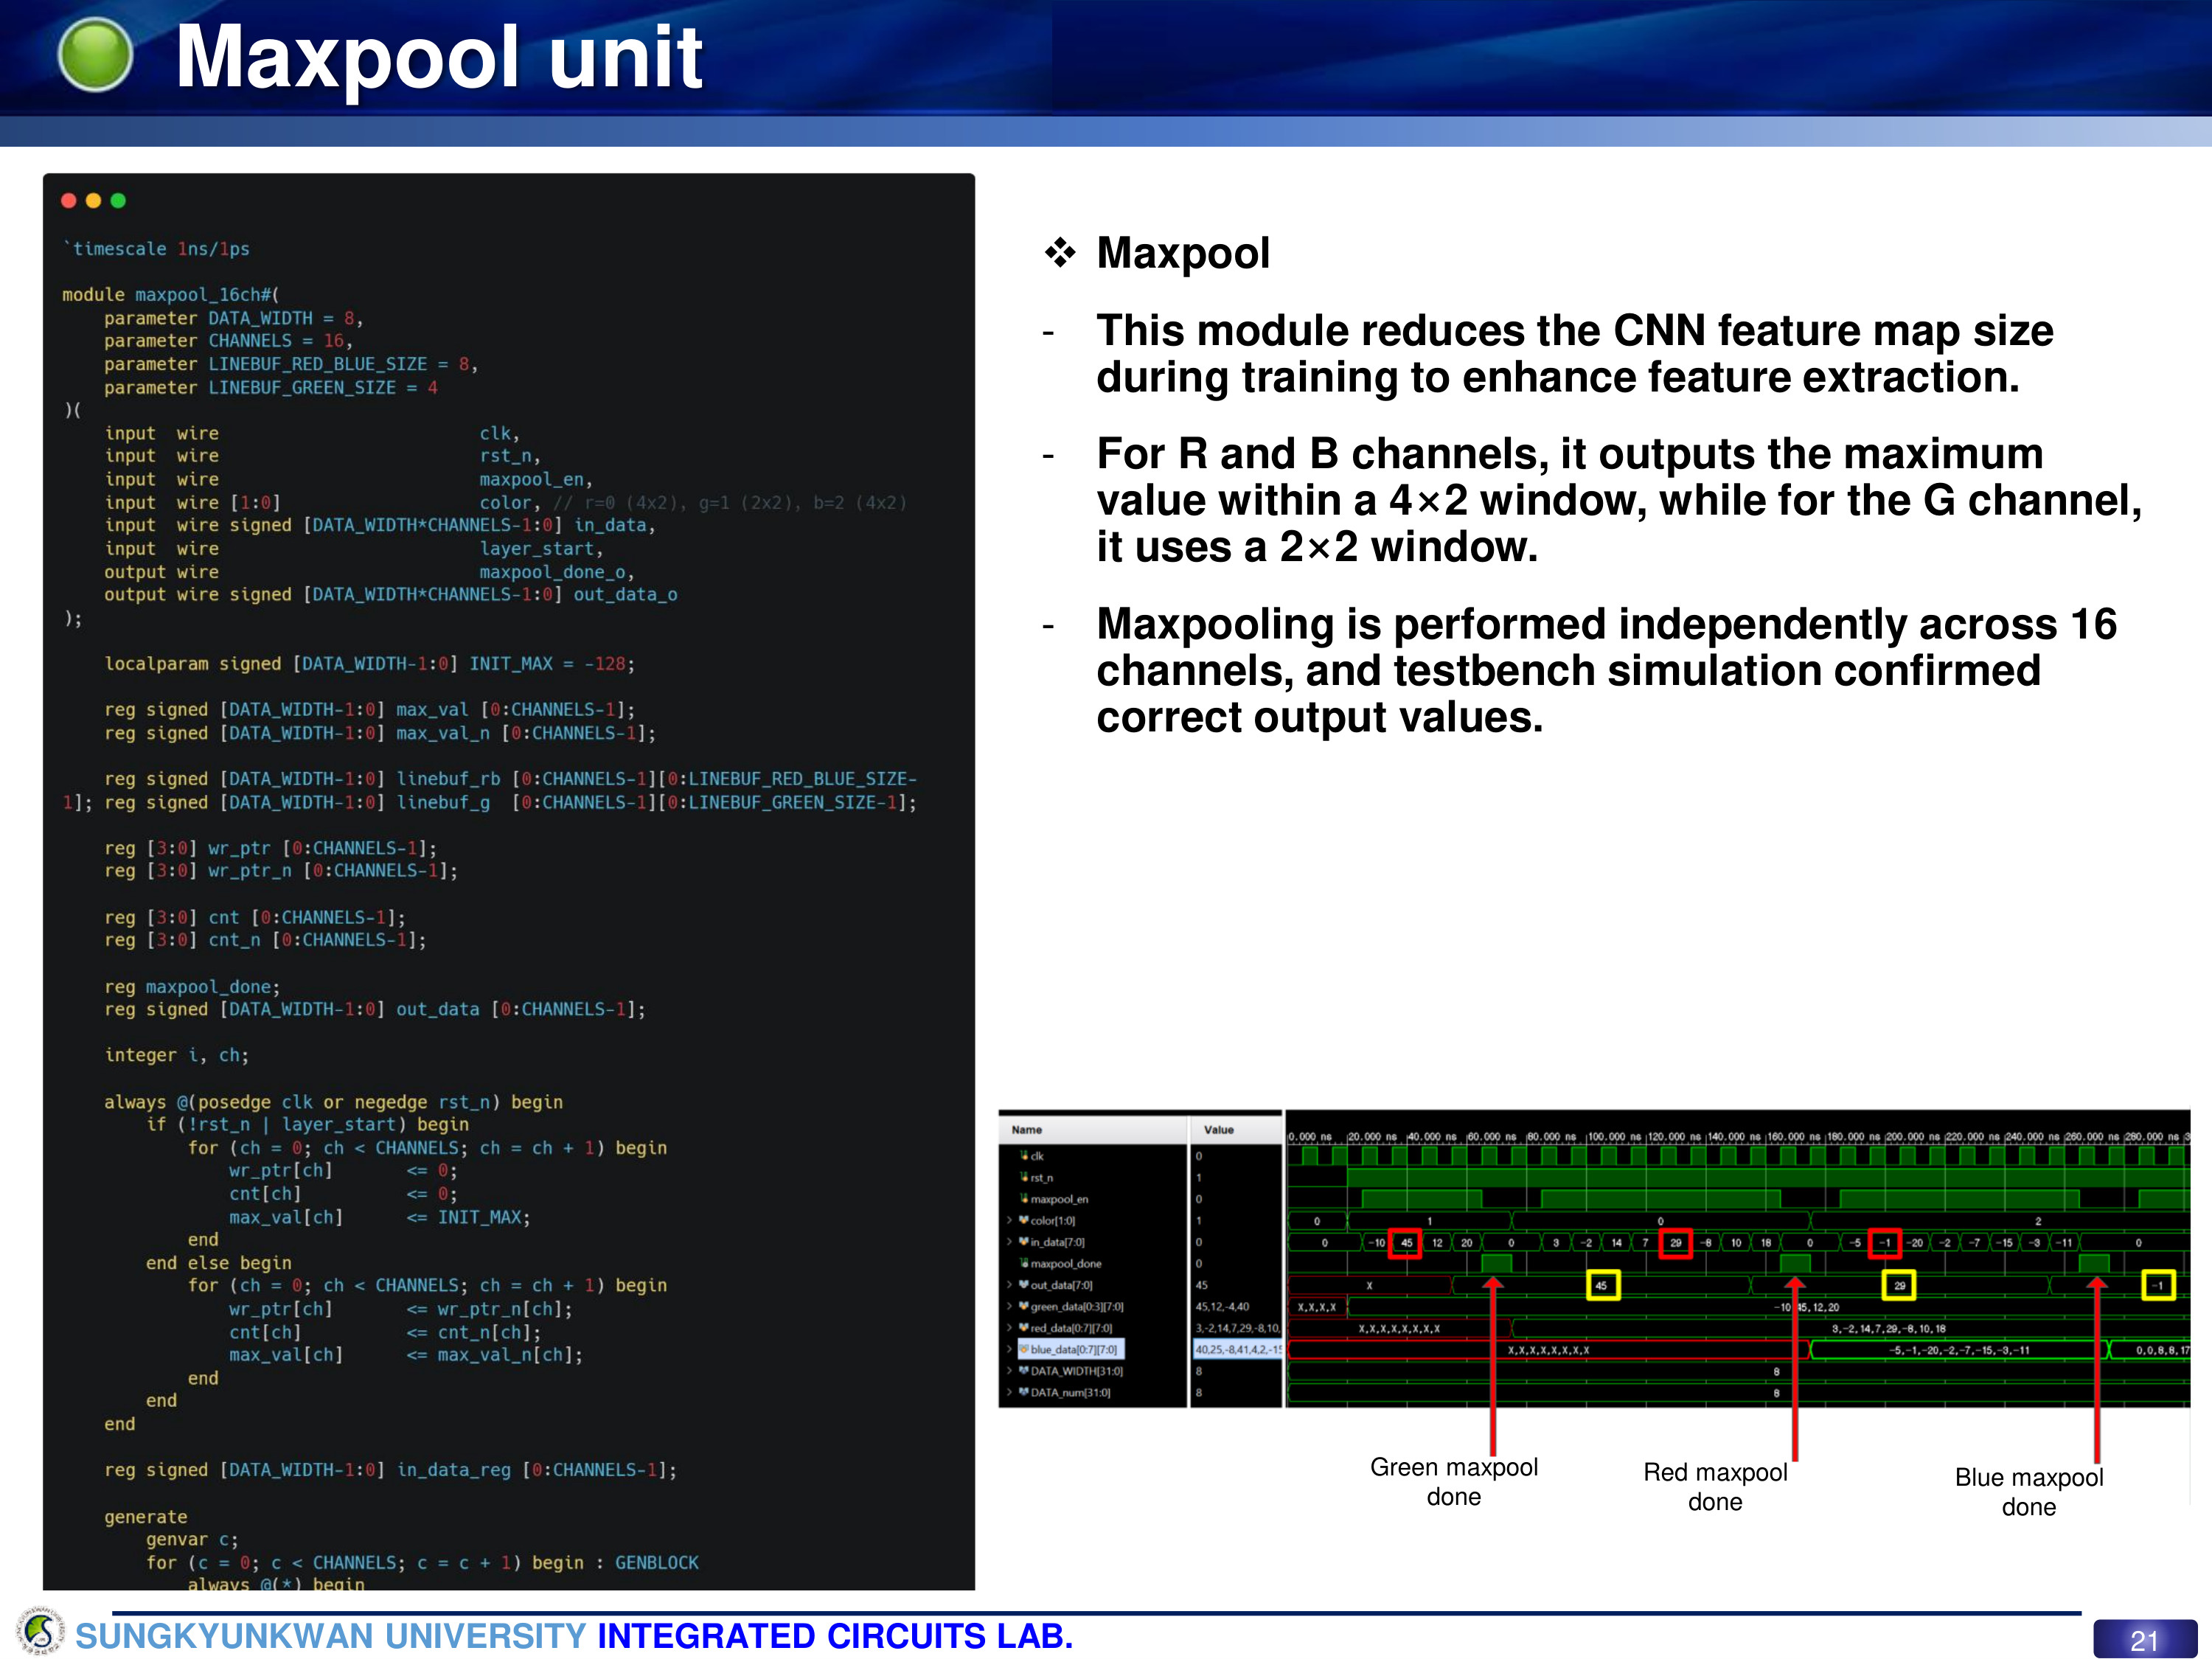
Task: Click the in_data waveform value 29
Action: pos(1676,1243)
